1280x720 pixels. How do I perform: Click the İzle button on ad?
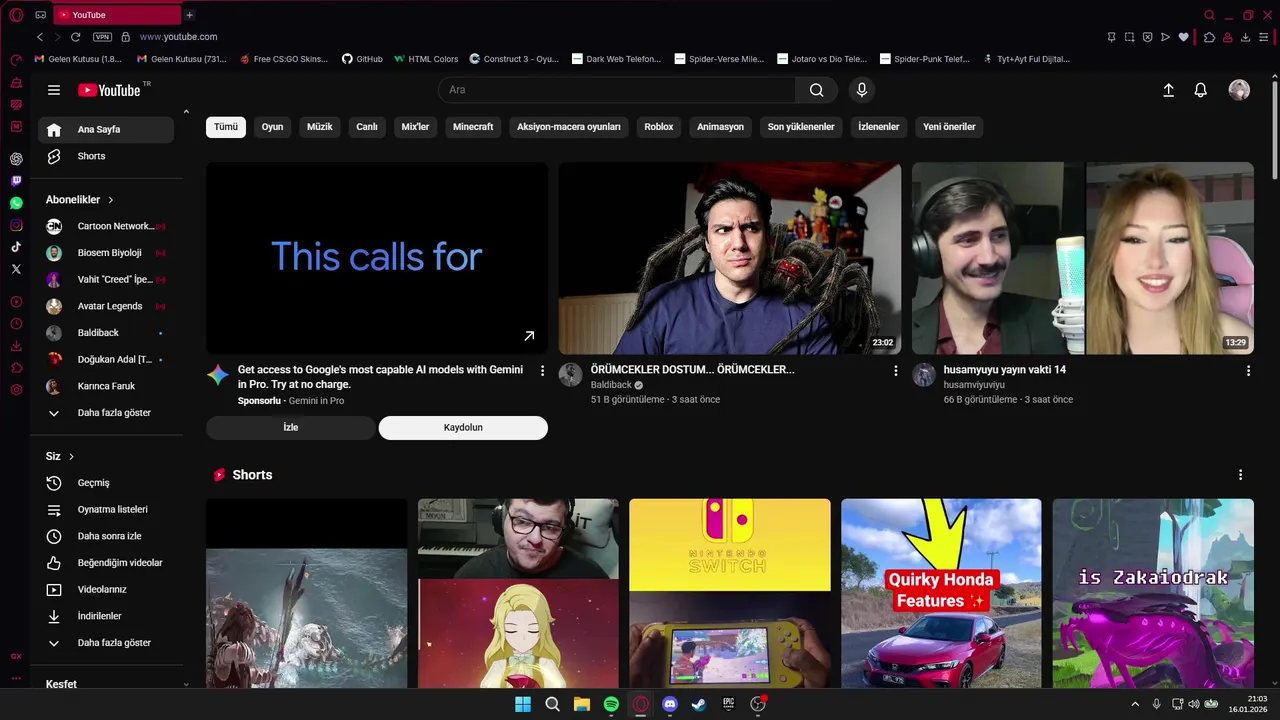291,428
